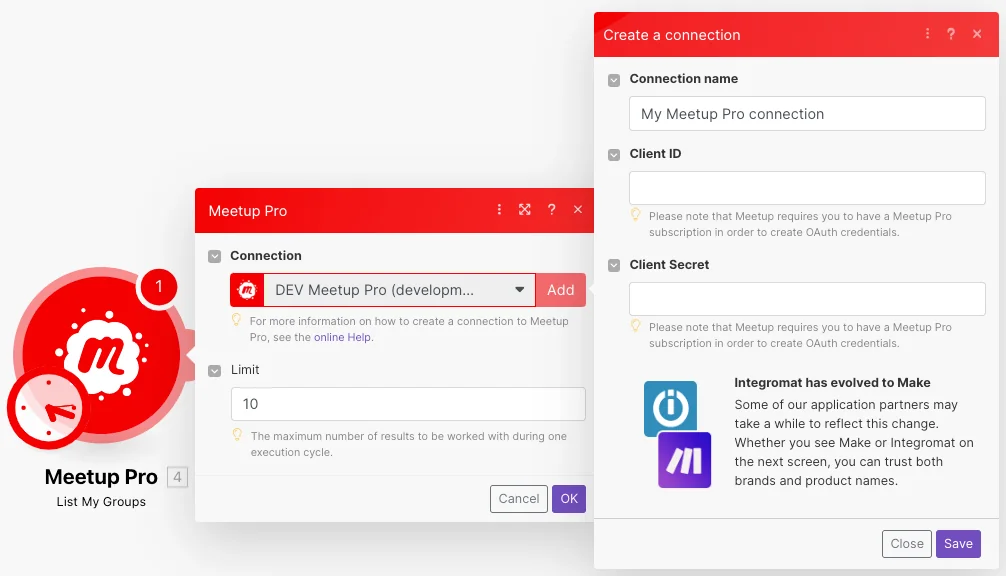Click the 'List My Groups' module subtitle
Screen dimensions: 1006x576
101,502
